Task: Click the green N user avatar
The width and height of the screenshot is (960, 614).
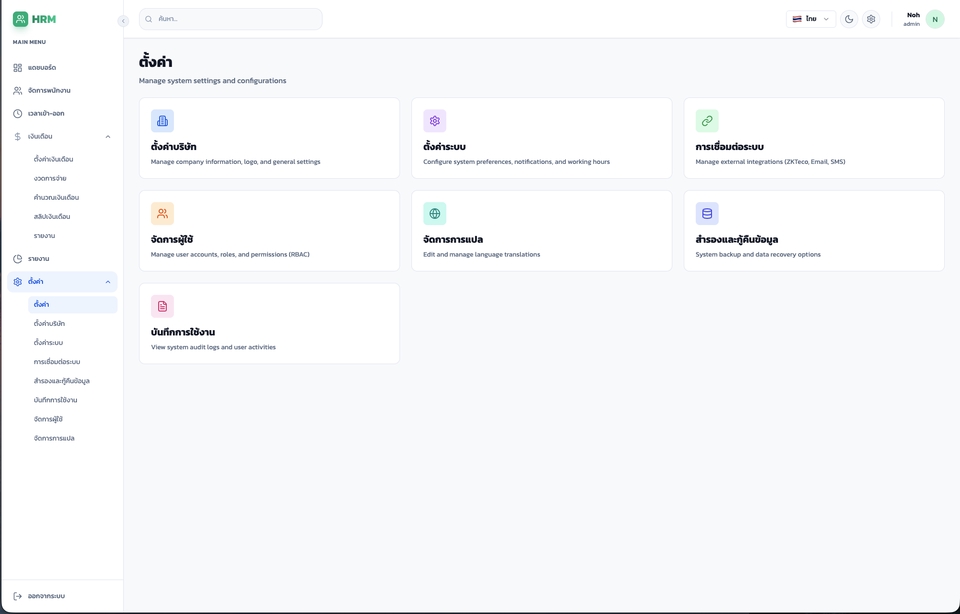Action: point(935,19)
